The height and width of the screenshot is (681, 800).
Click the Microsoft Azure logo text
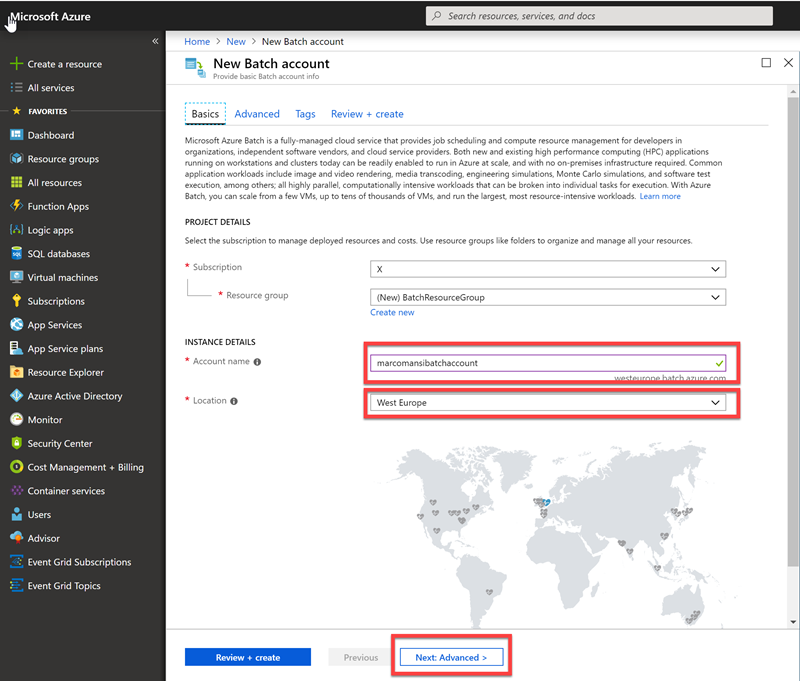51,16
